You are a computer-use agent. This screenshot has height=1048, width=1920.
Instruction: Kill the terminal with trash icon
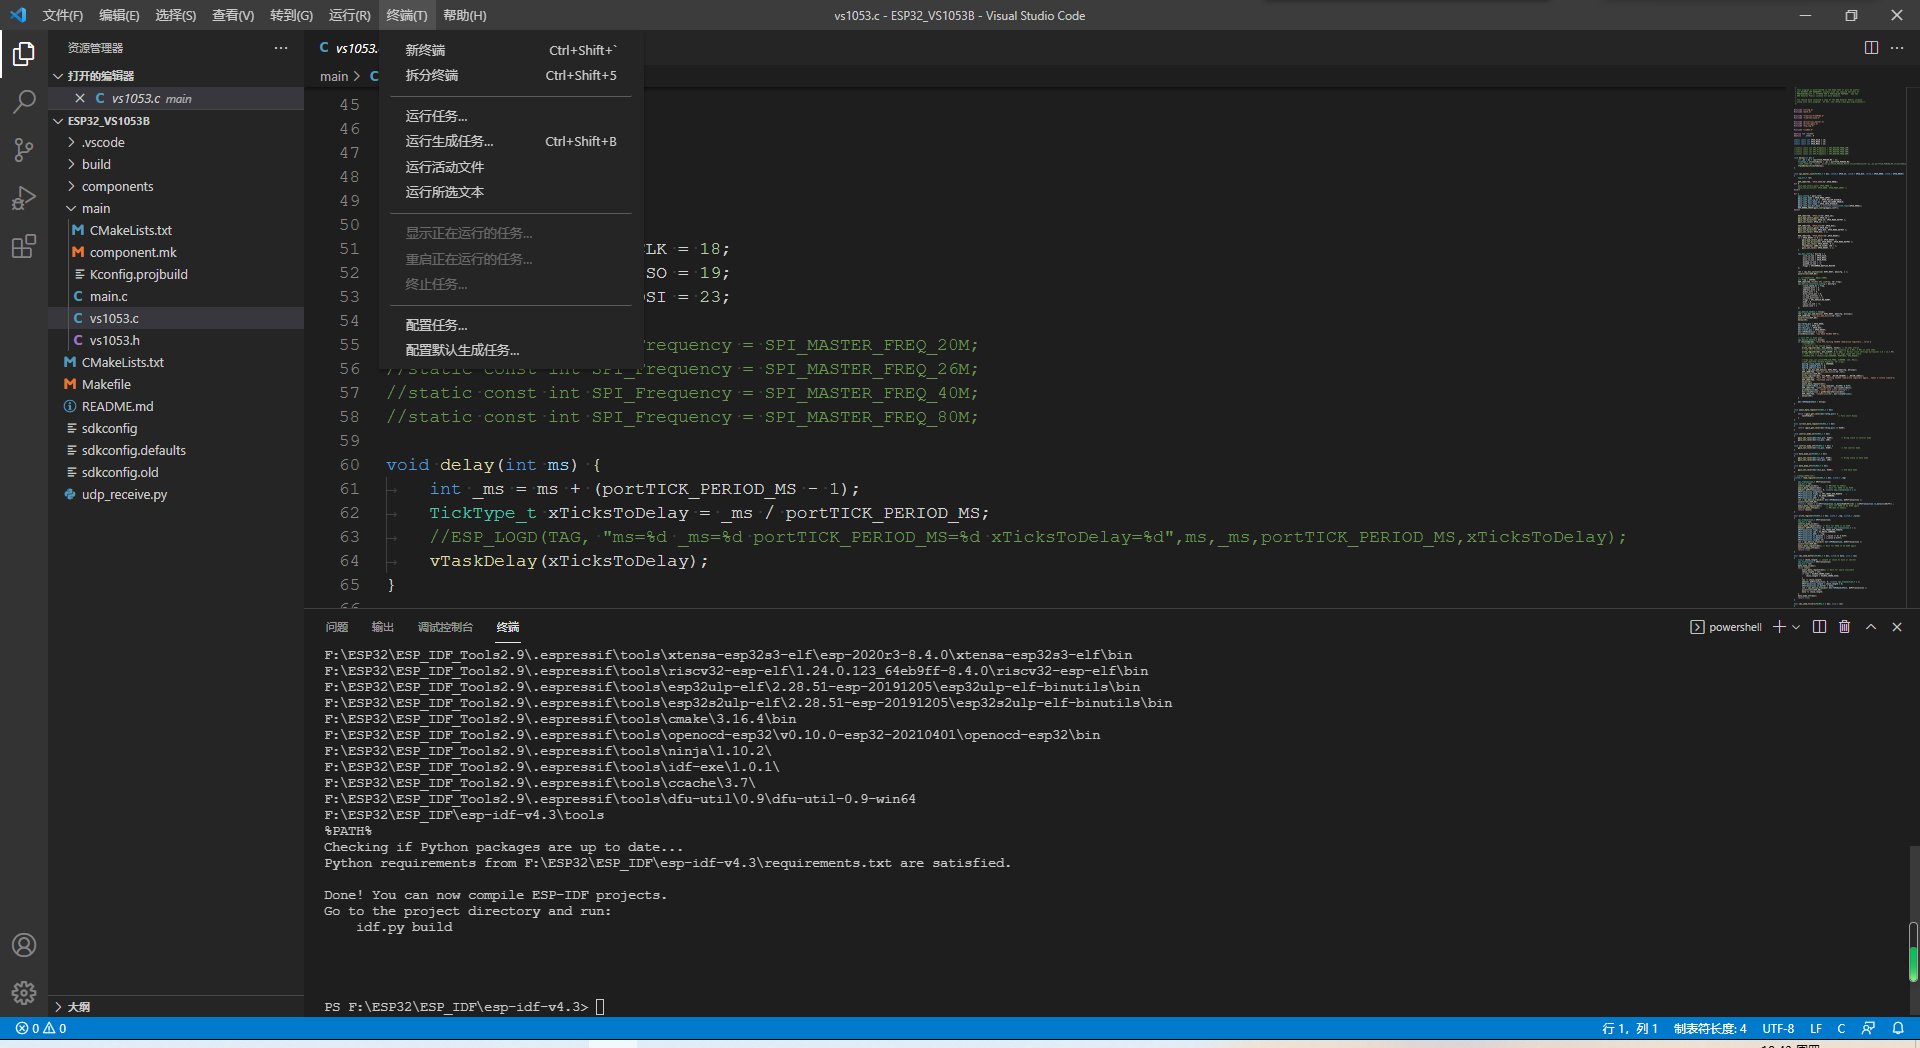click(1845, 627)
